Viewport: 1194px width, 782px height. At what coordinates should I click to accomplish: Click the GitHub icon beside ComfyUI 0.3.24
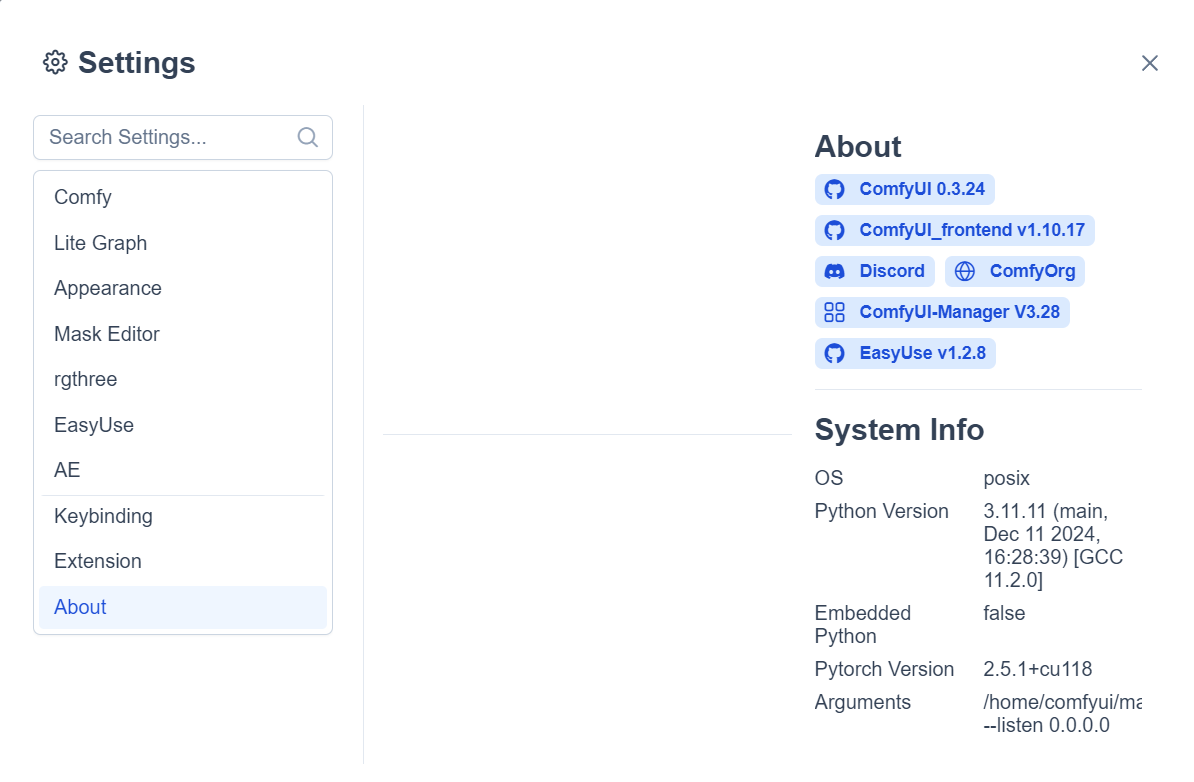pyautogui.click(x=834, y=189)
